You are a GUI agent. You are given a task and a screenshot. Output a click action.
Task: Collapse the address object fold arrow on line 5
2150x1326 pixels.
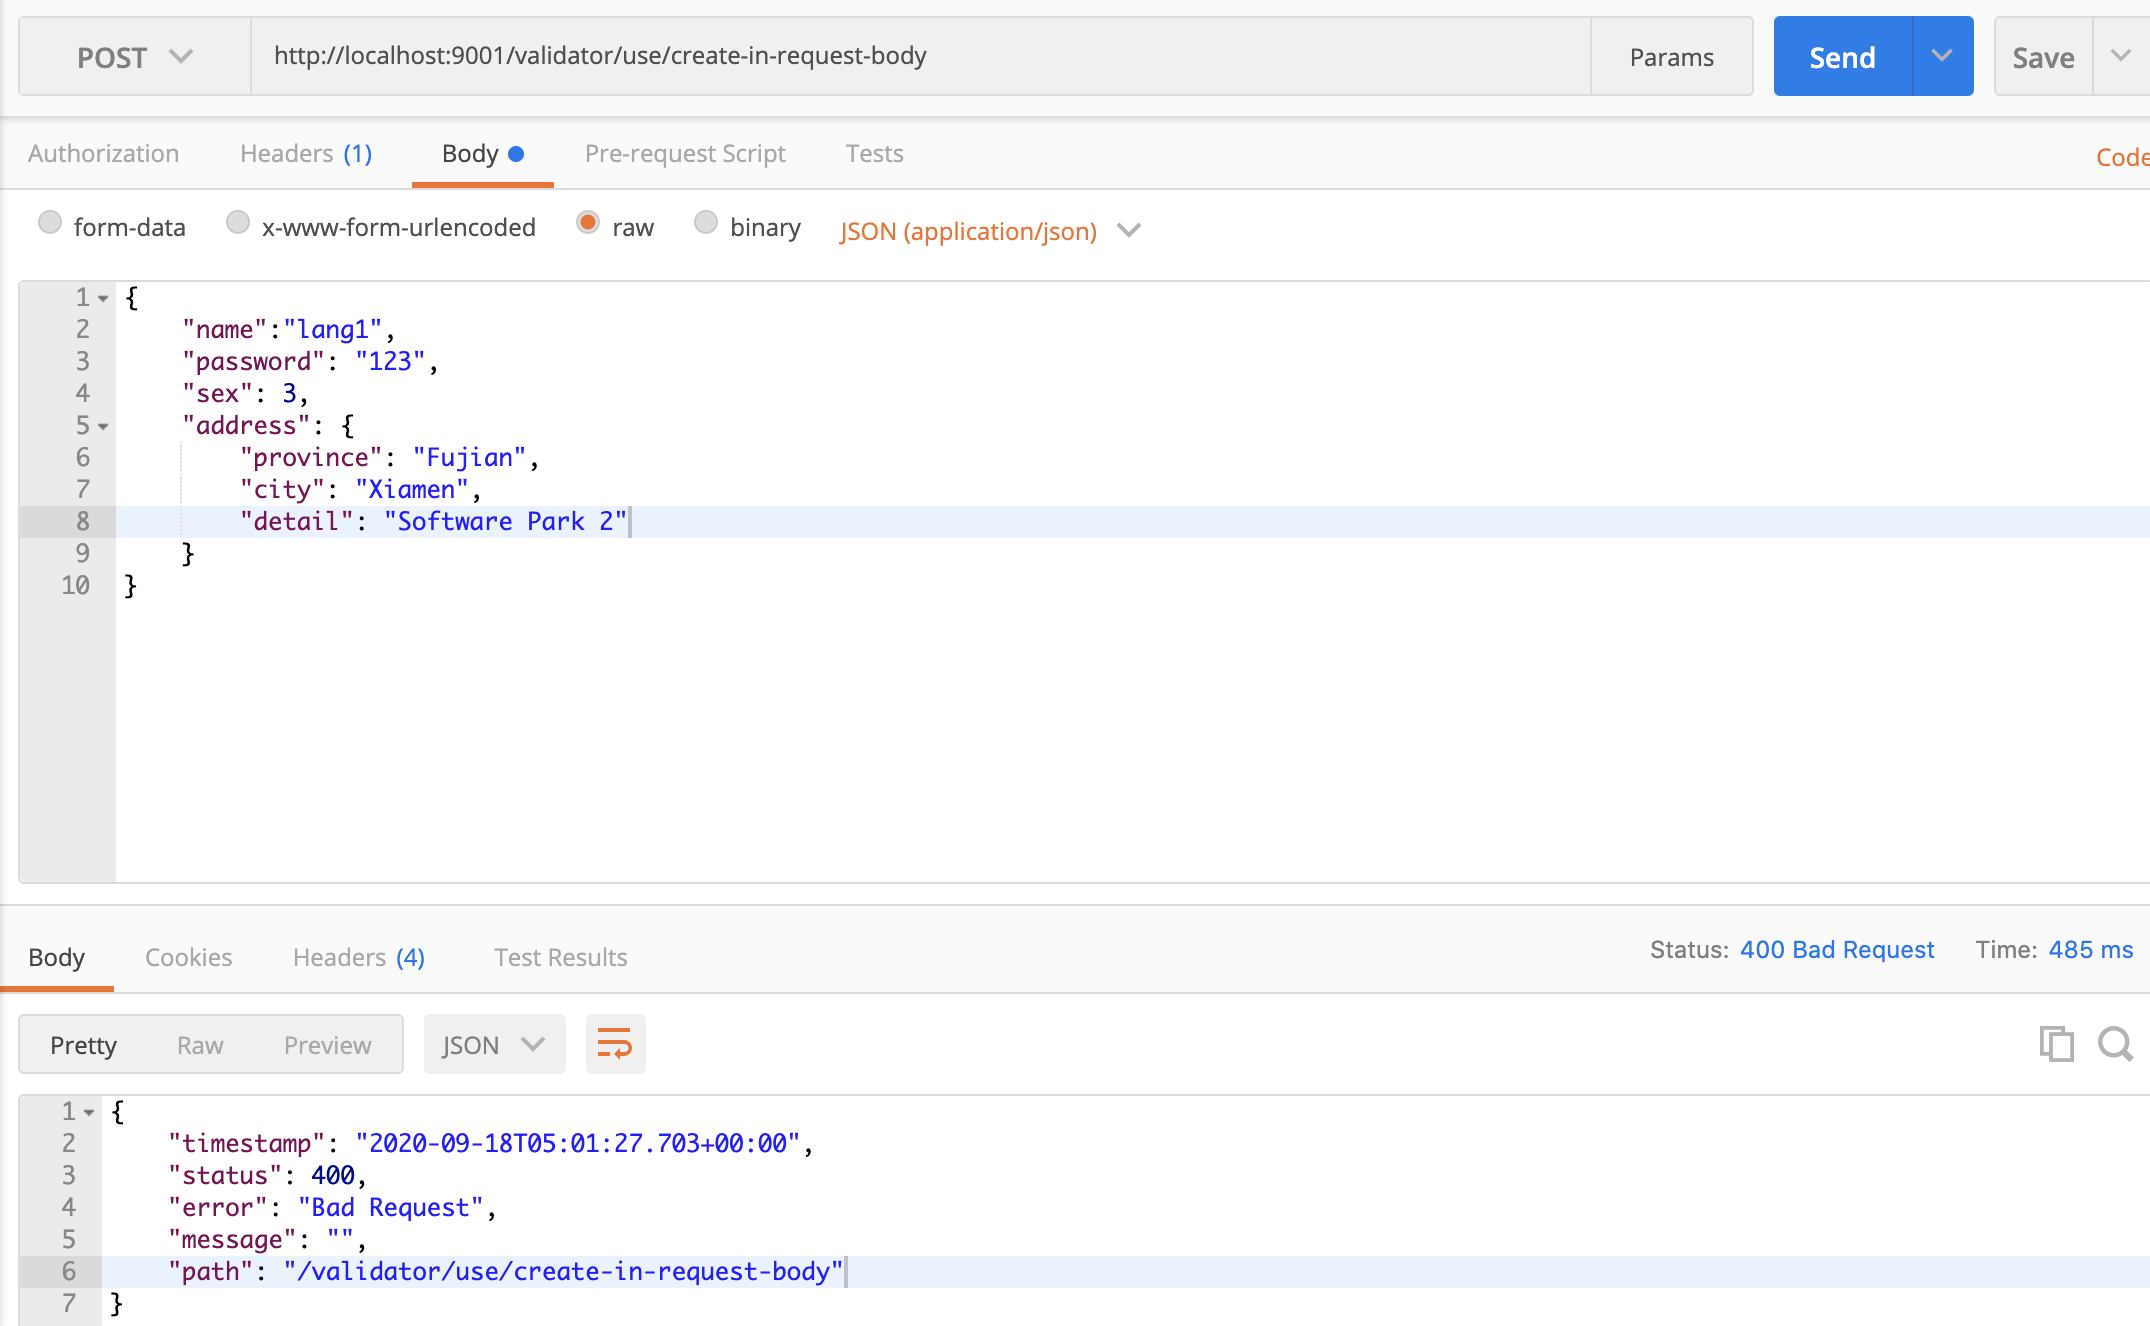(x=103, y=426)
